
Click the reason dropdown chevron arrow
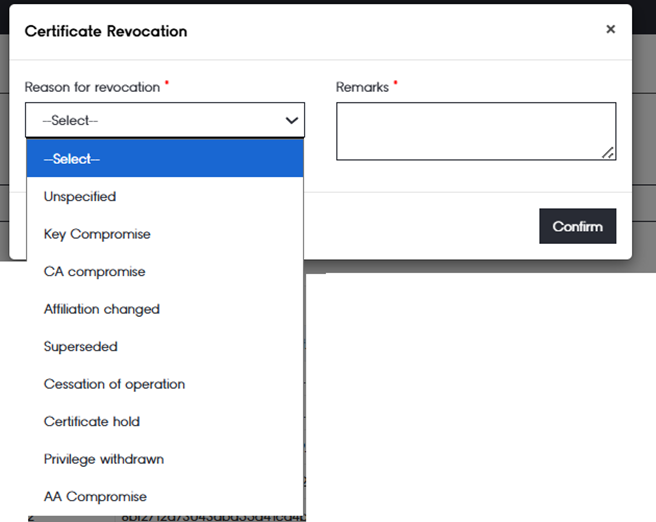pyautogui.click(x=291, y=121)
